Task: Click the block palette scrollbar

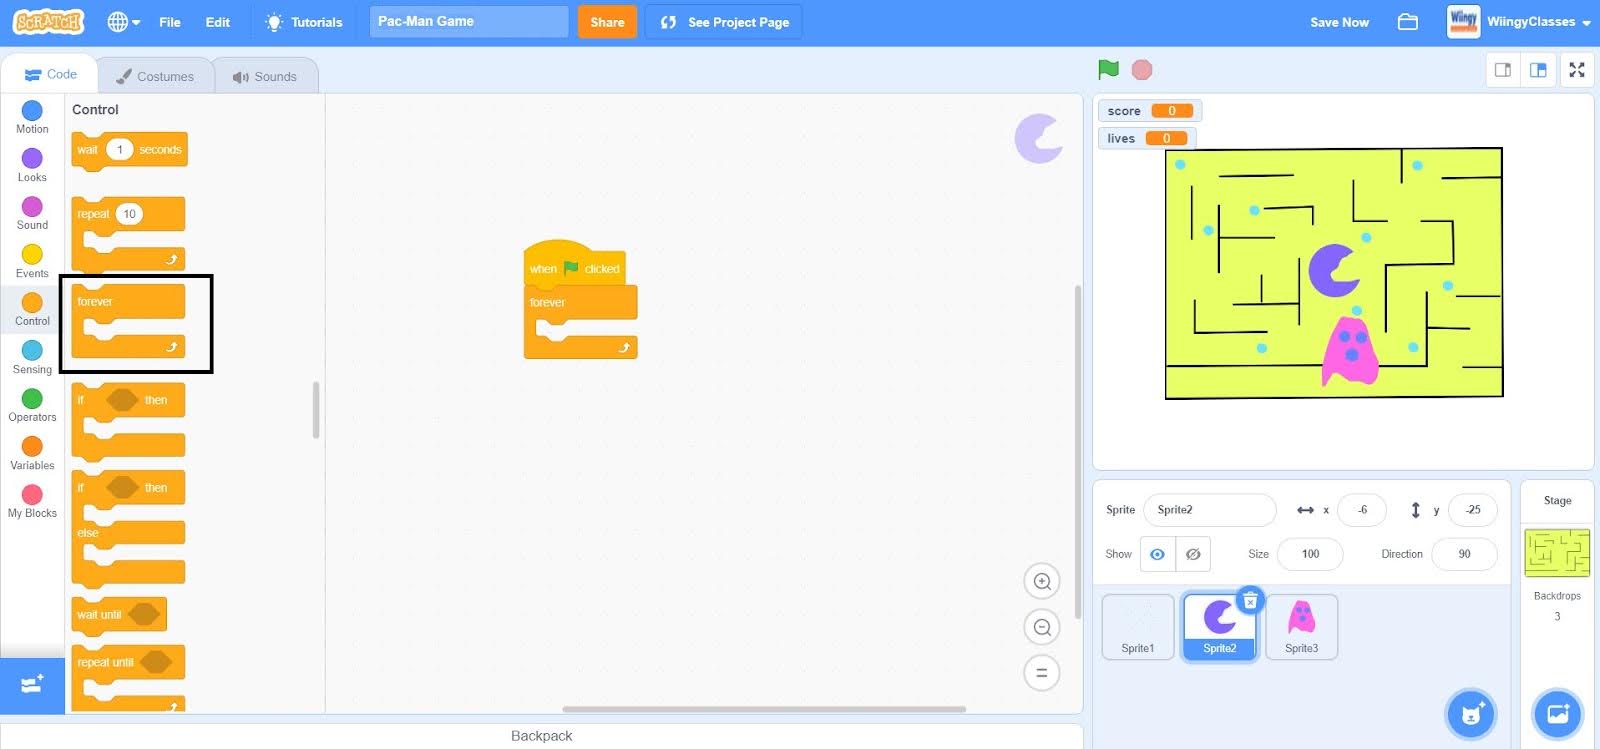Action: (316, 410)
